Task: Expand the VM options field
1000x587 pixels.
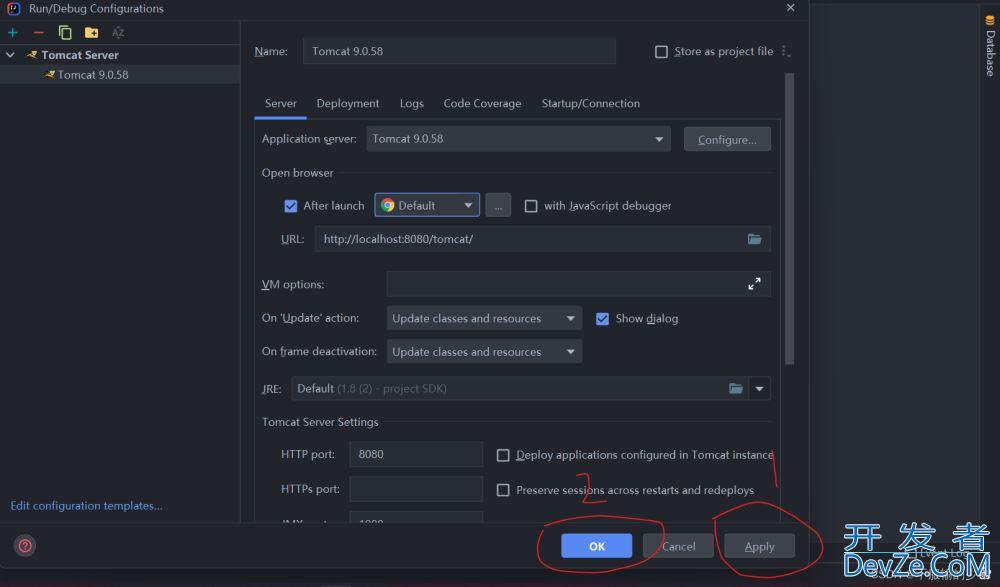Action: click(x=754, y=284)
